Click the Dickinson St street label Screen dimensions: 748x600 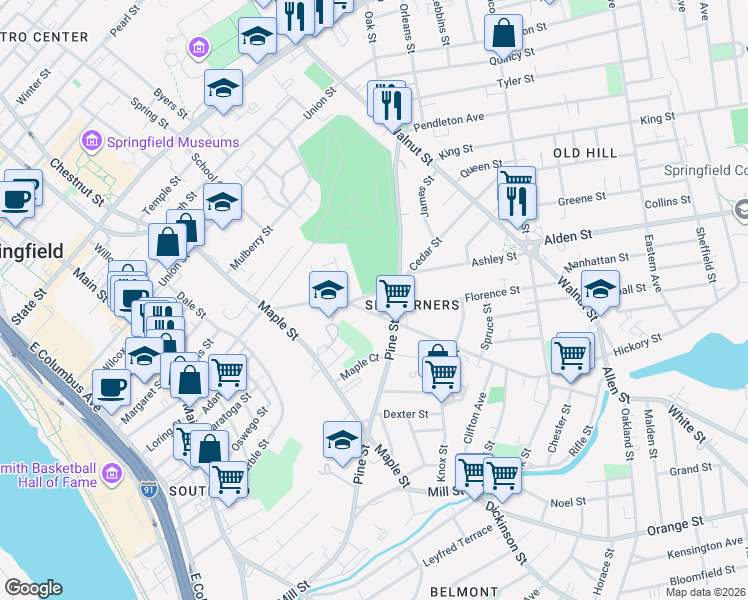(506, 532)
